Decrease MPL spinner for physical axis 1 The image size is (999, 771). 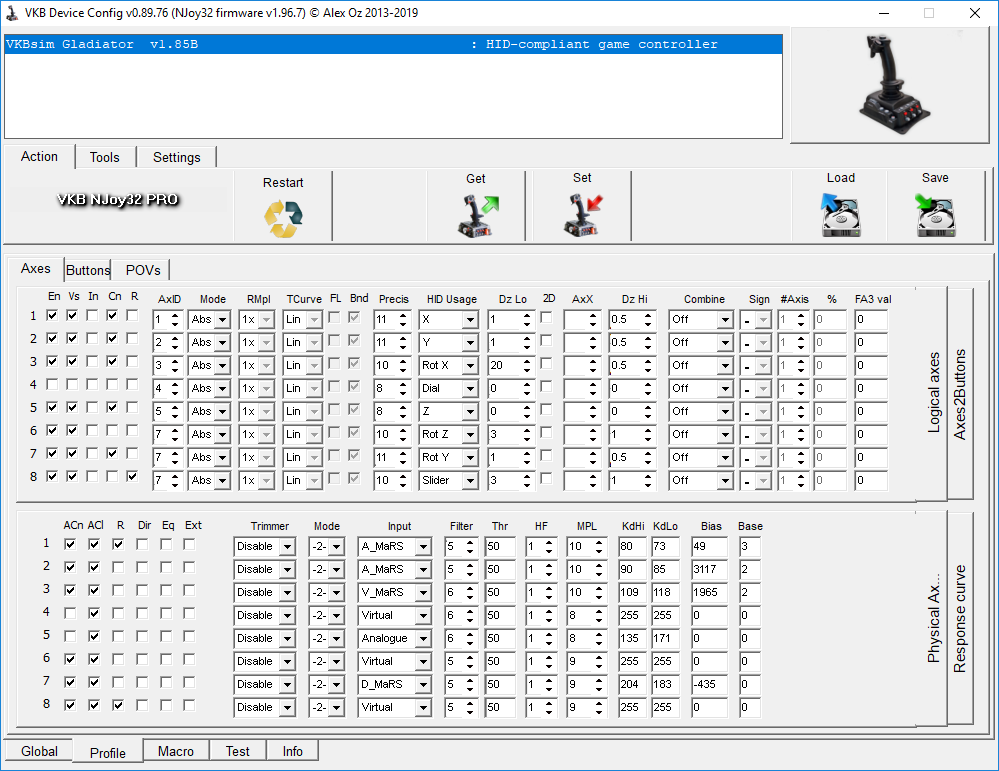pyautogui.click(x=599, y=551)
